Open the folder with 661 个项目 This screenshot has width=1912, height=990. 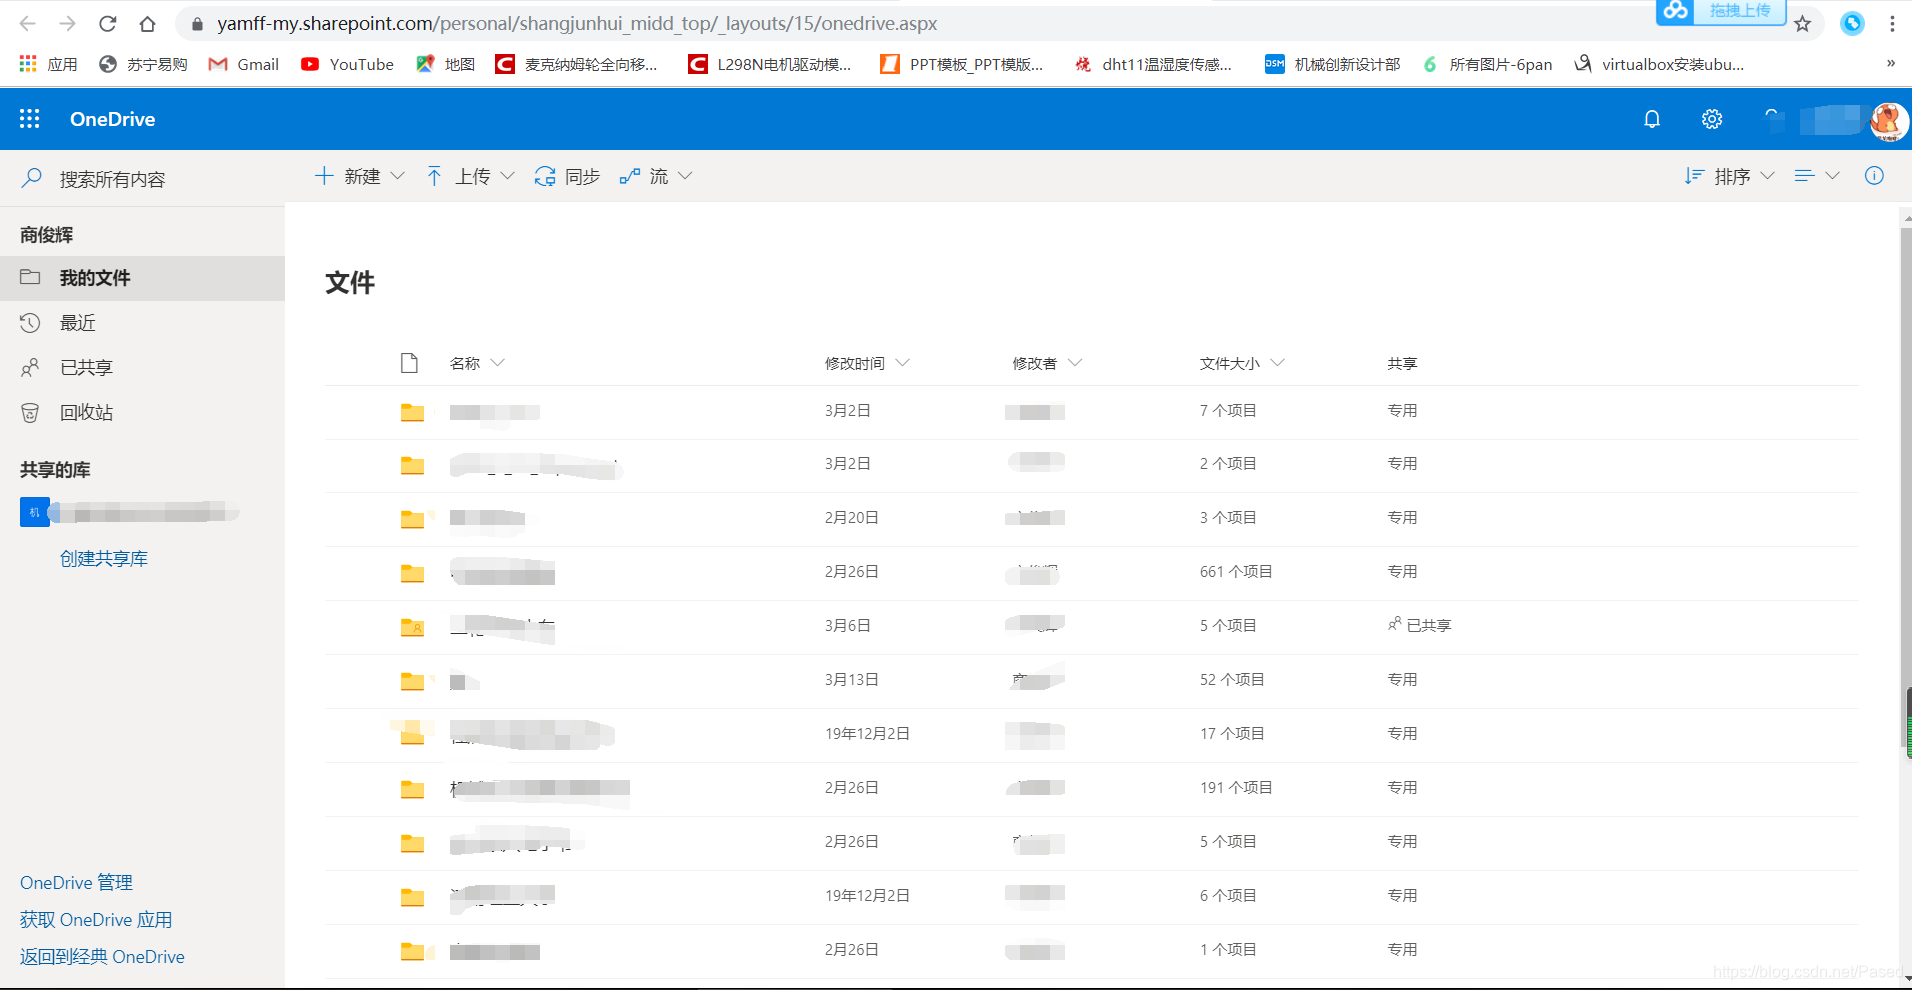[x=502, y=573]
